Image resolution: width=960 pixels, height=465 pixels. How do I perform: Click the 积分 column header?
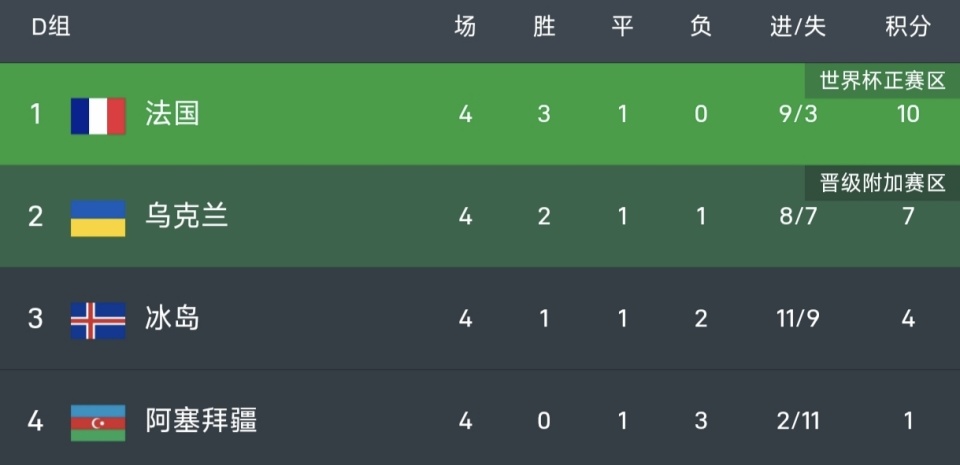[x=907, y=28]
